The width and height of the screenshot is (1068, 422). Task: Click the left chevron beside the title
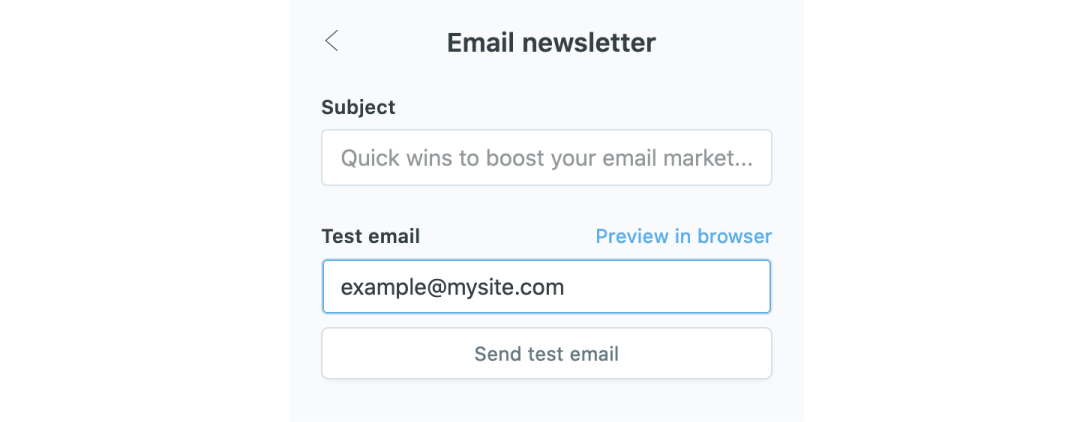point(332,41)
